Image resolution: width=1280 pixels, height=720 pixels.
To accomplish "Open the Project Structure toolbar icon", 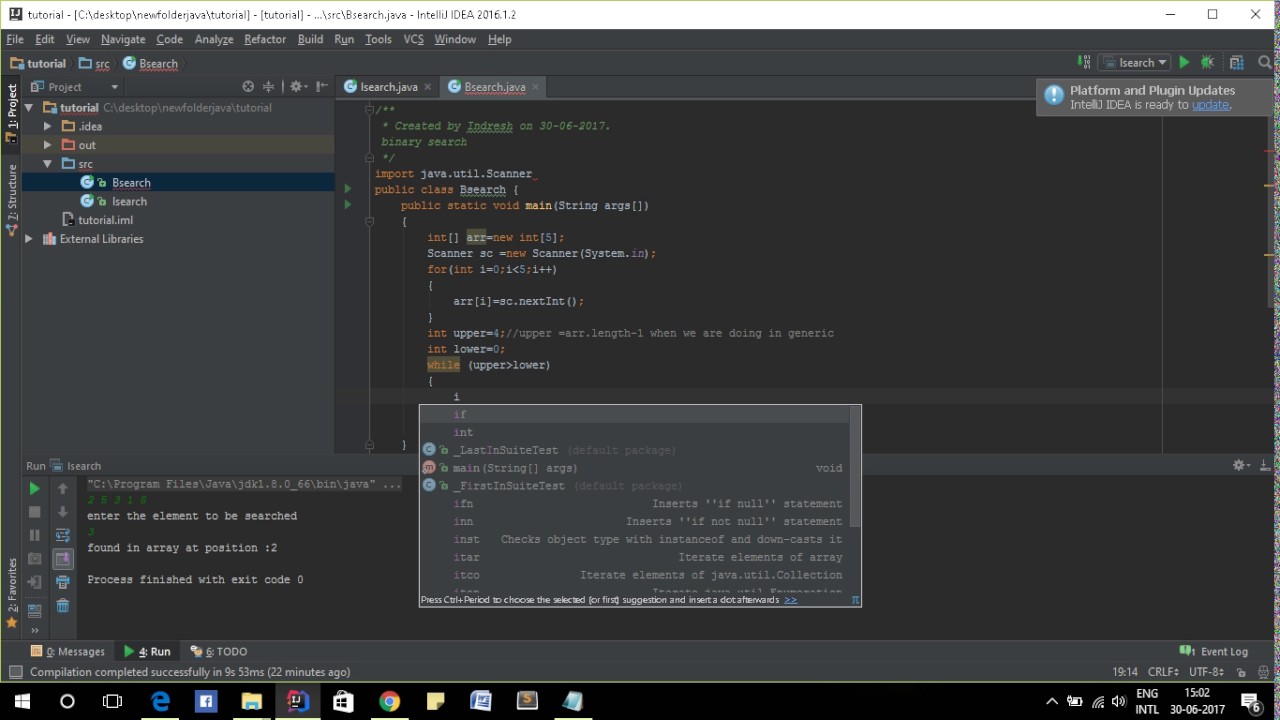I will 1236,62.
